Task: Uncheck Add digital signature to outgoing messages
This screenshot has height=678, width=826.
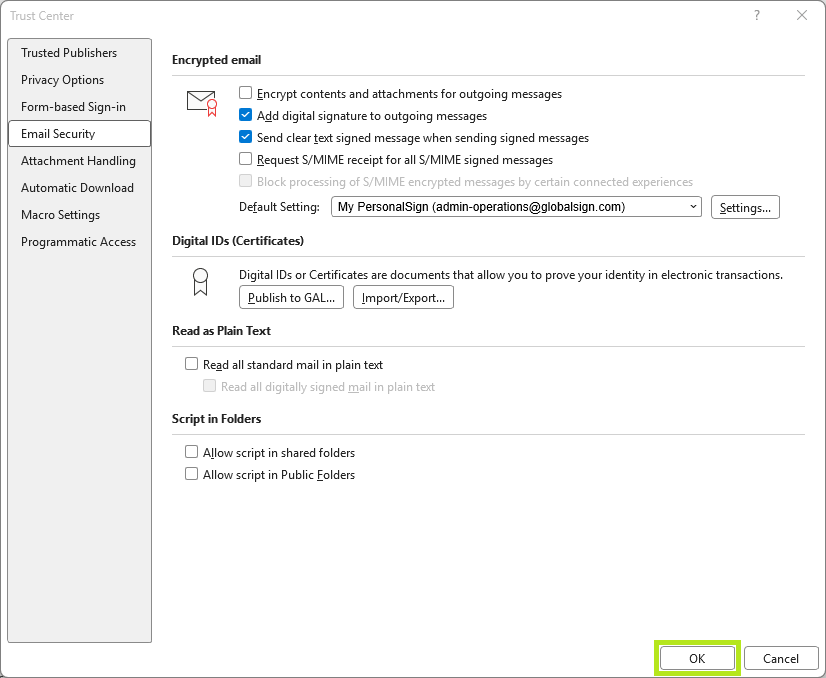Action: click(x=246, y=116)
